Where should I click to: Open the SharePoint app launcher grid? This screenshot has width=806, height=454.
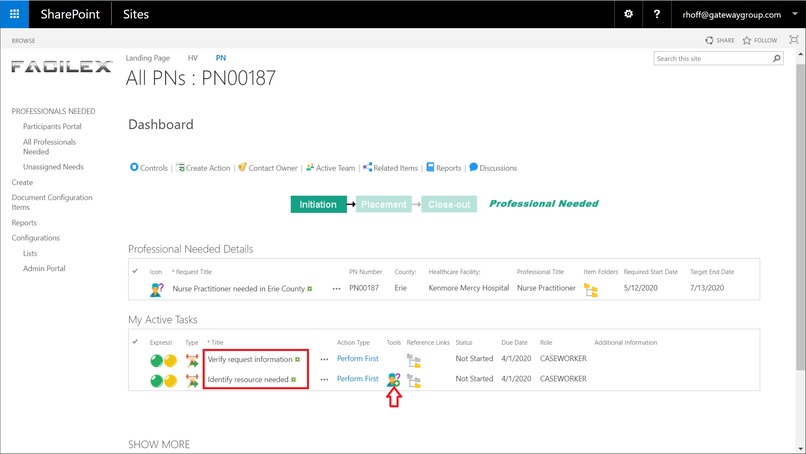pos(14,14)
